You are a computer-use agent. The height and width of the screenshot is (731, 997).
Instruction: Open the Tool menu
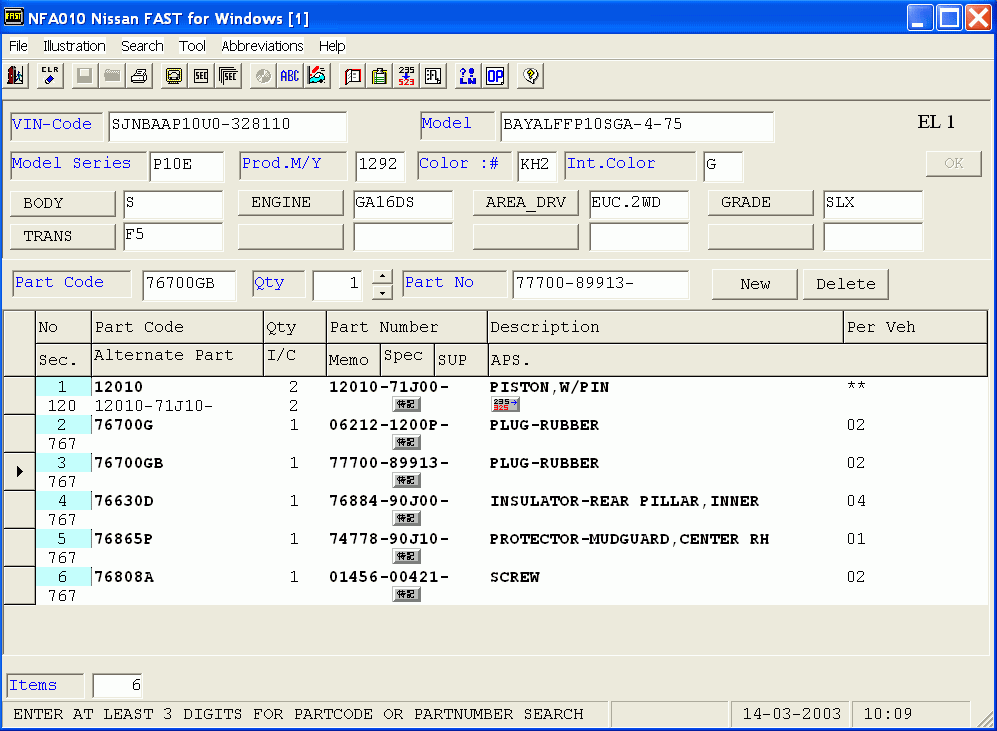pyautogui.click(x=192, y=46)
